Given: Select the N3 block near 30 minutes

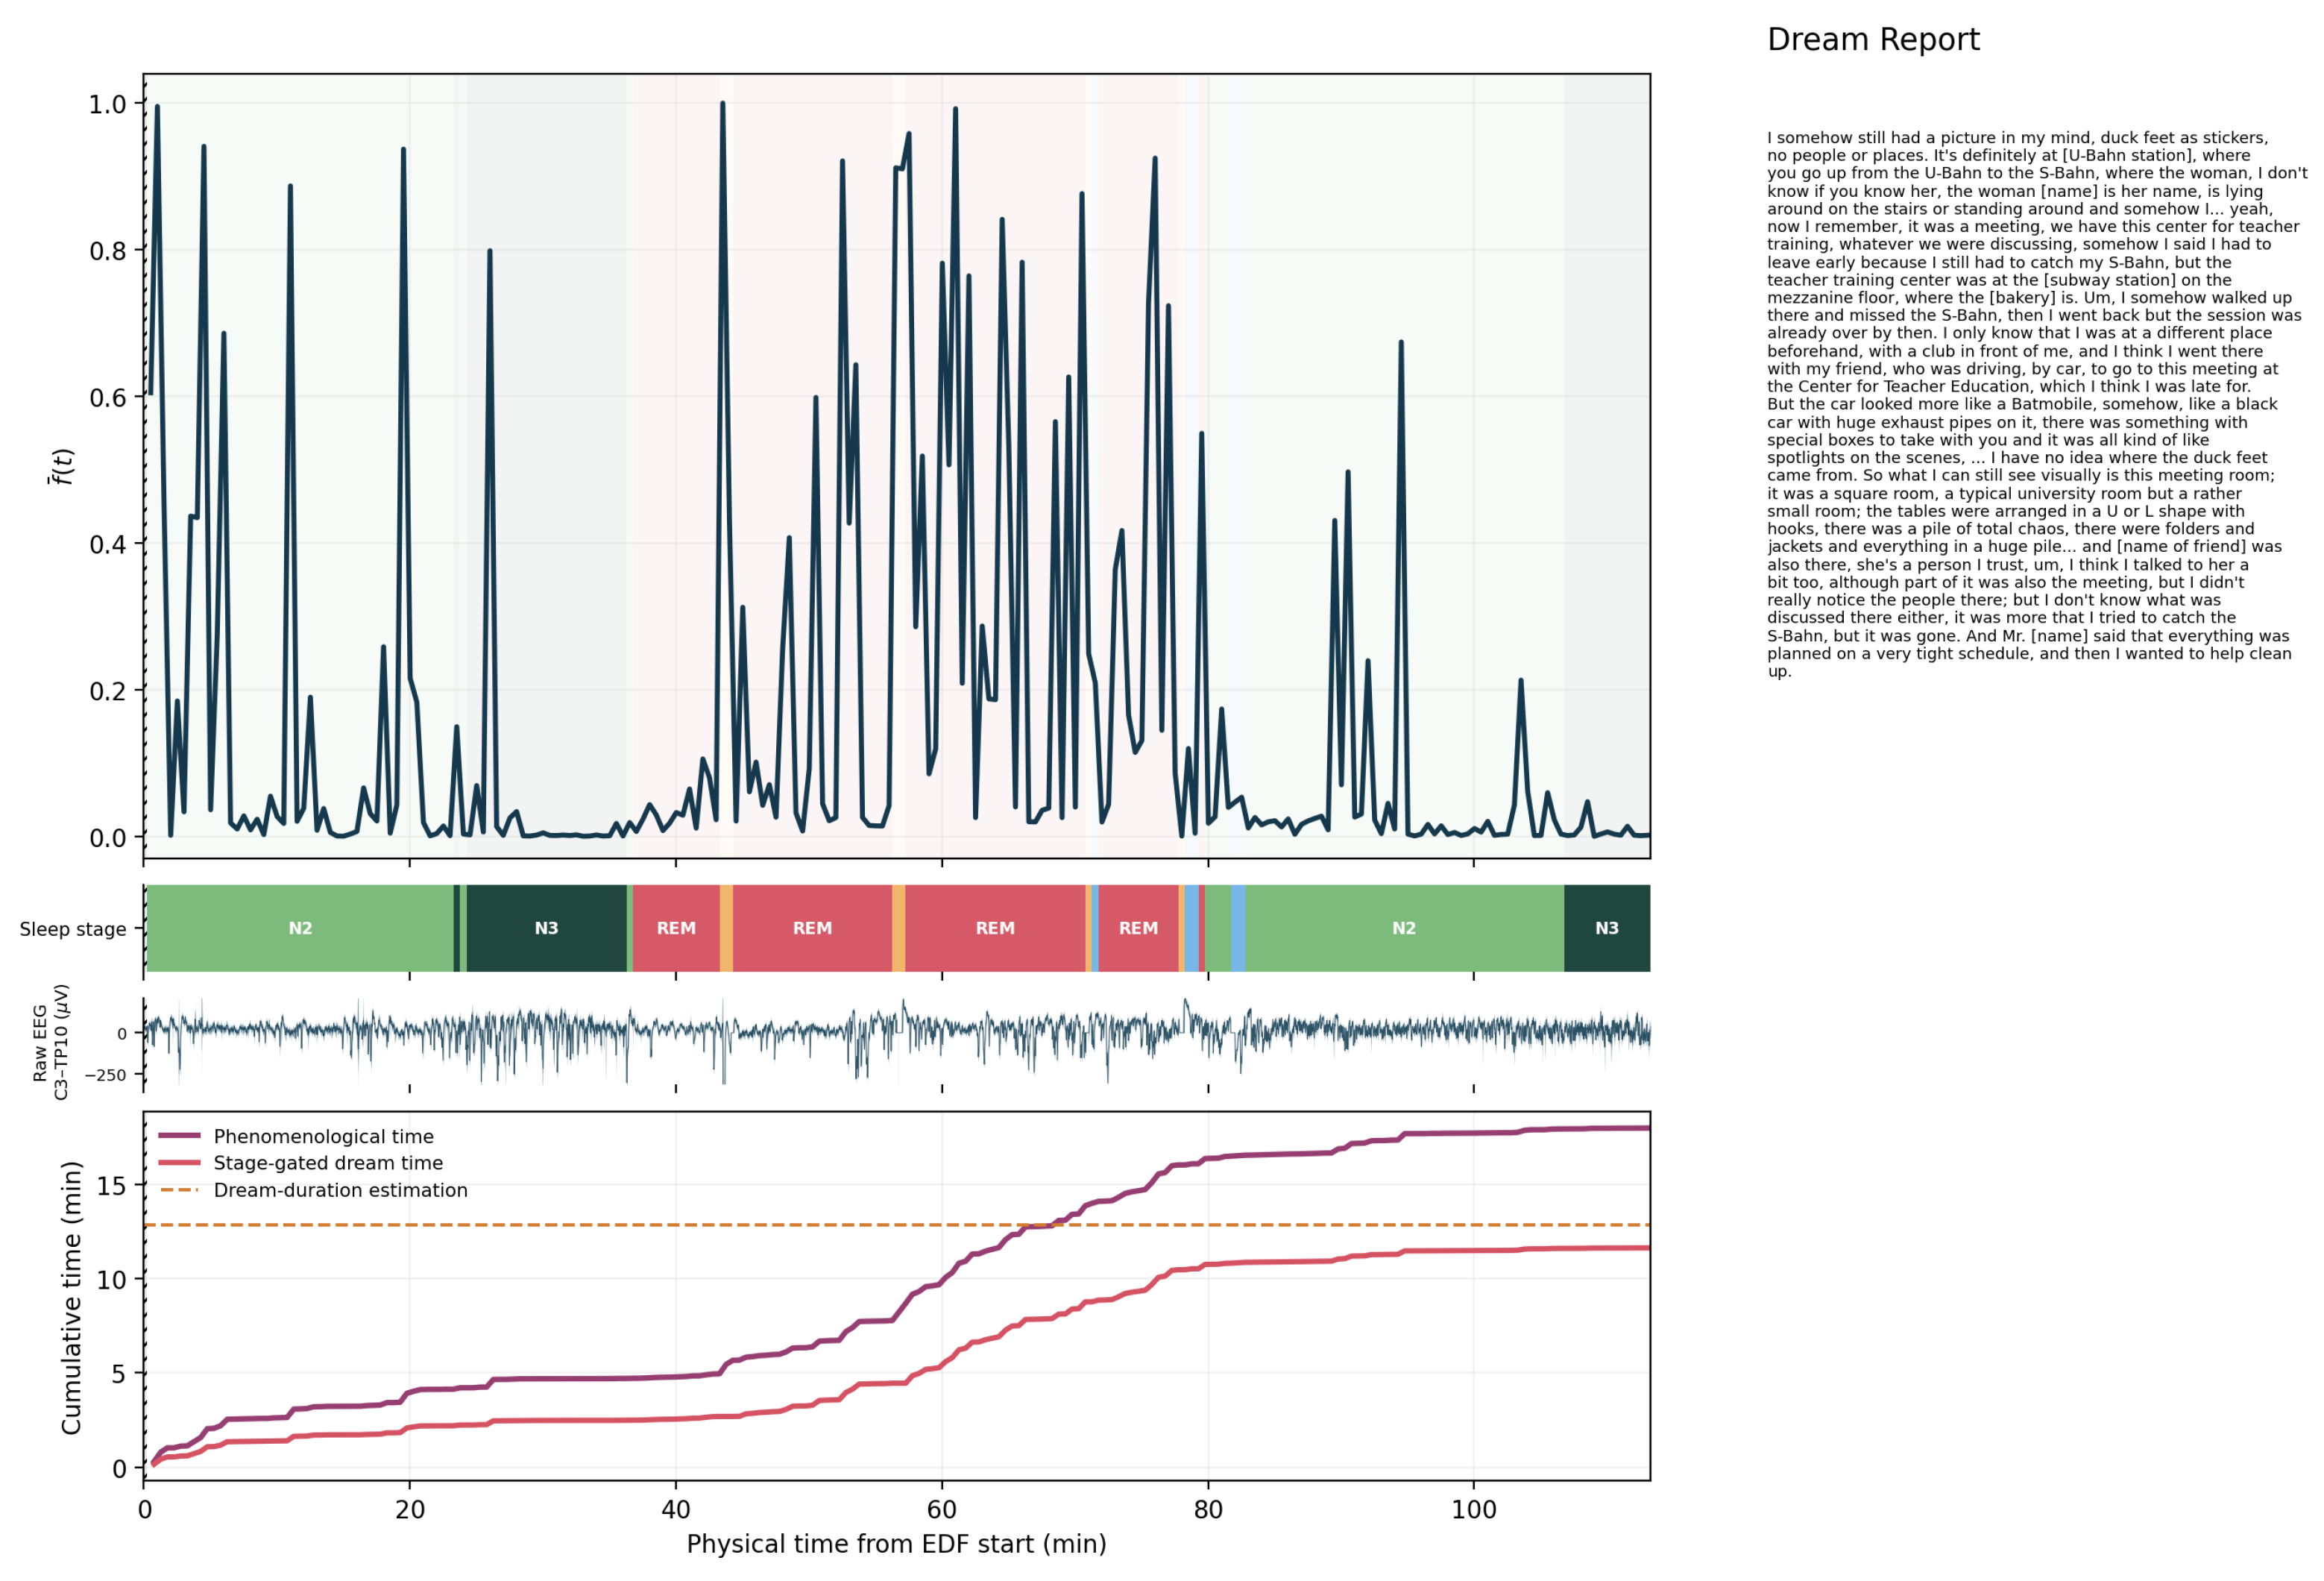Looking at the screenshot, I should (546, 928).
